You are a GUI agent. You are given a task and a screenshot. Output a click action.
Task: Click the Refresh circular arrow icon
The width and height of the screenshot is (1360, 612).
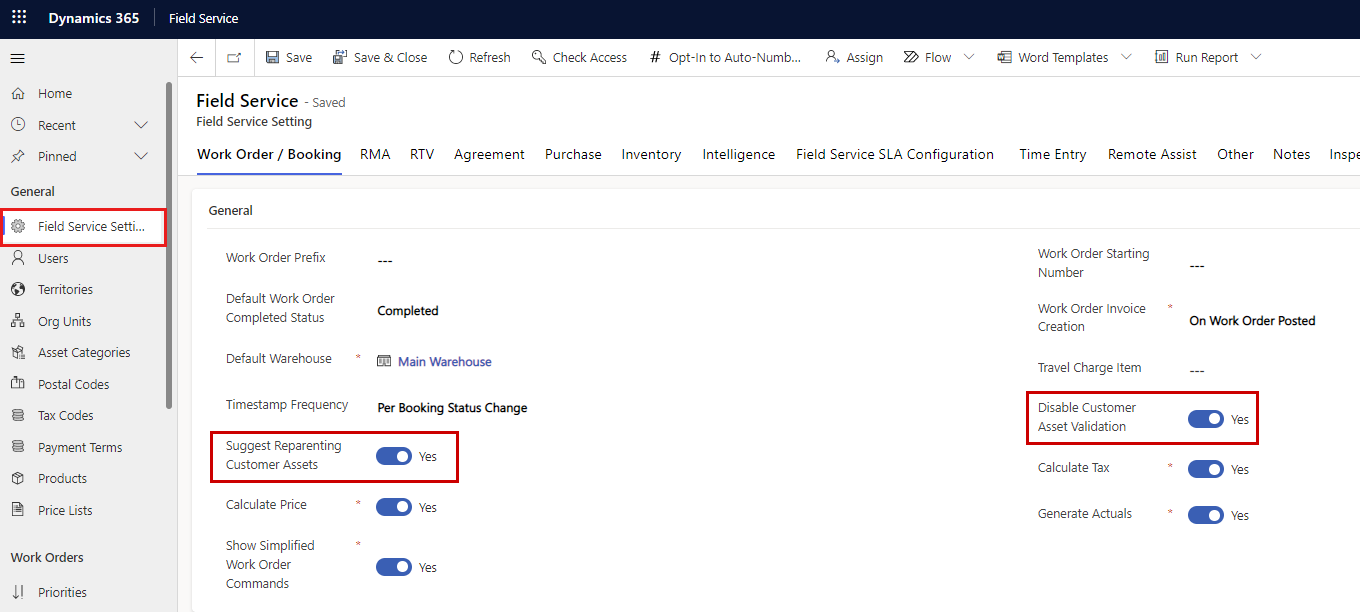(456, 57)
